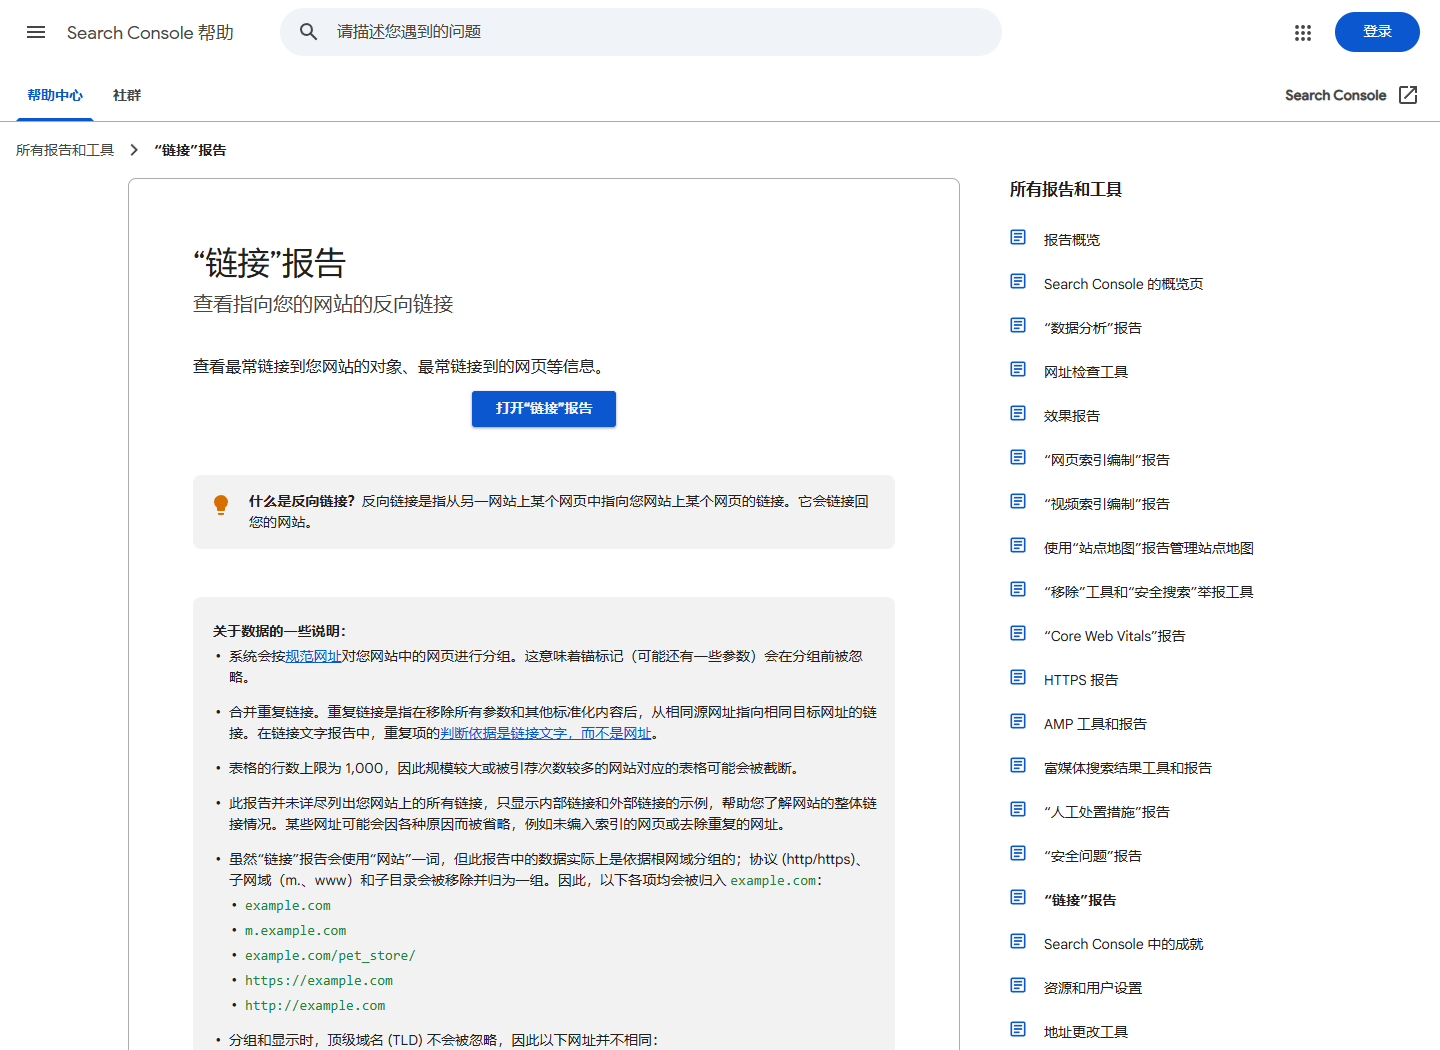Click the document icon beside HTTPS 报告
Screen dimensions: 1440x1050
[x=1018, y=677]
